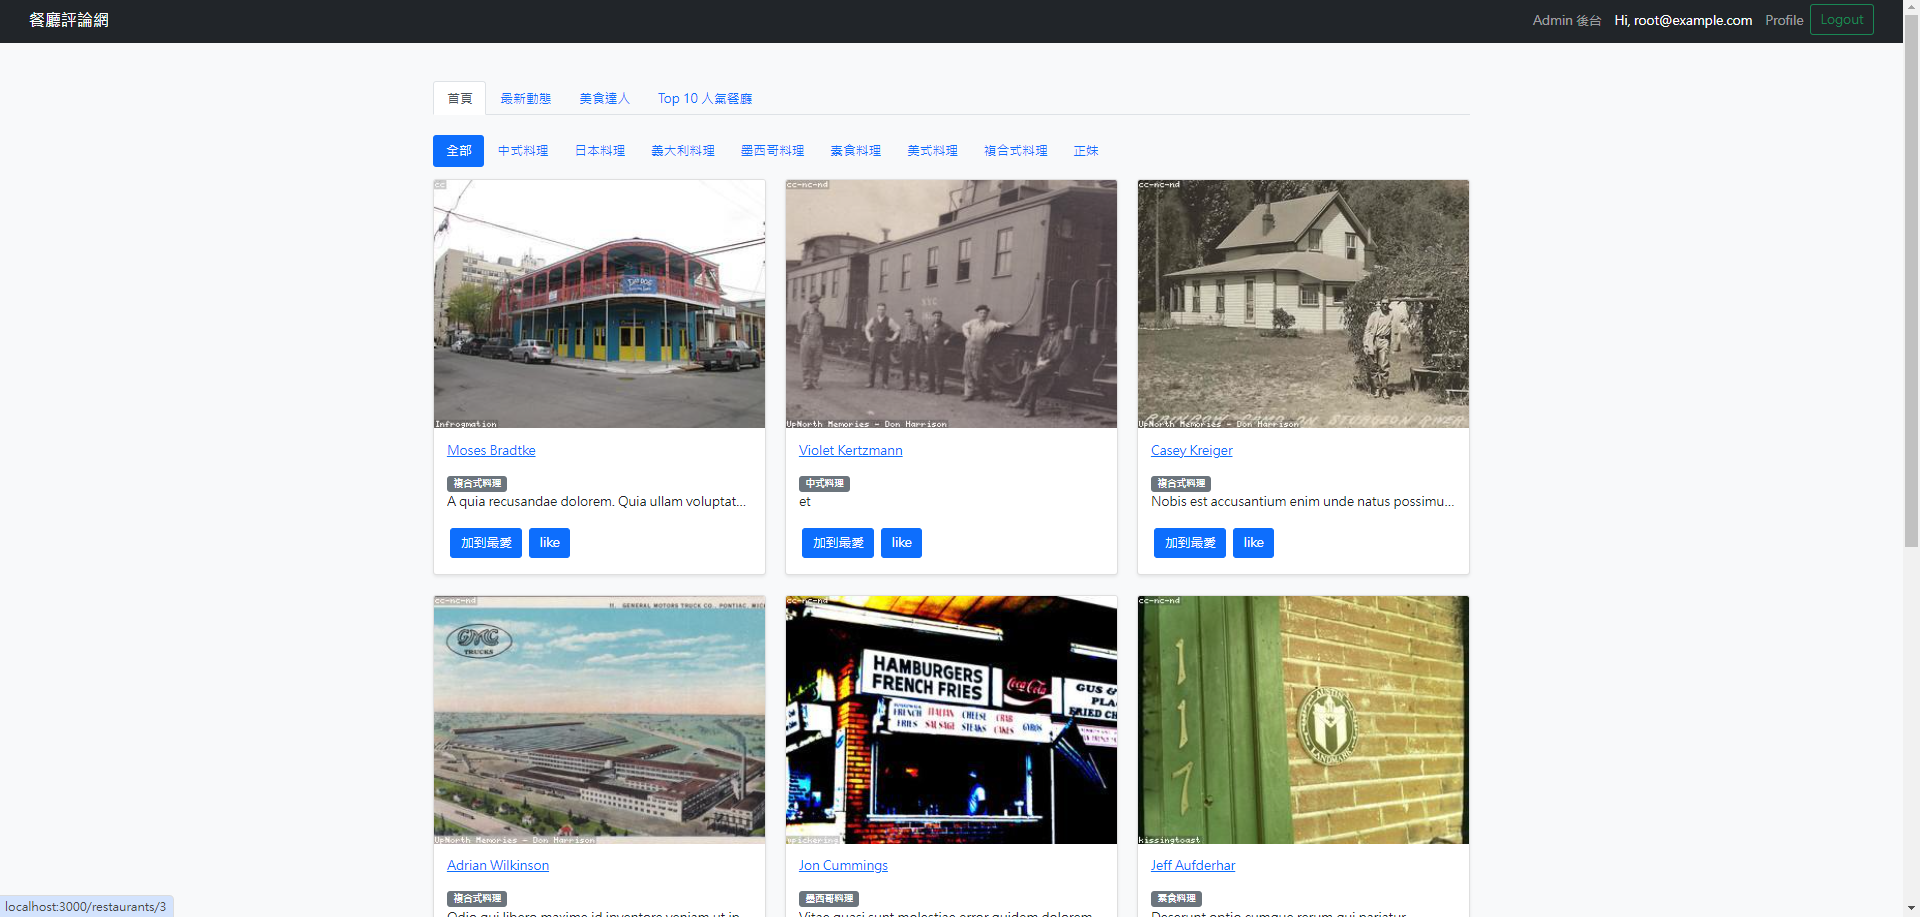1920x917 pixels.
Task: Add Moses Bradtke to favorites (加到最愛)
Action: tap(486, 543)
